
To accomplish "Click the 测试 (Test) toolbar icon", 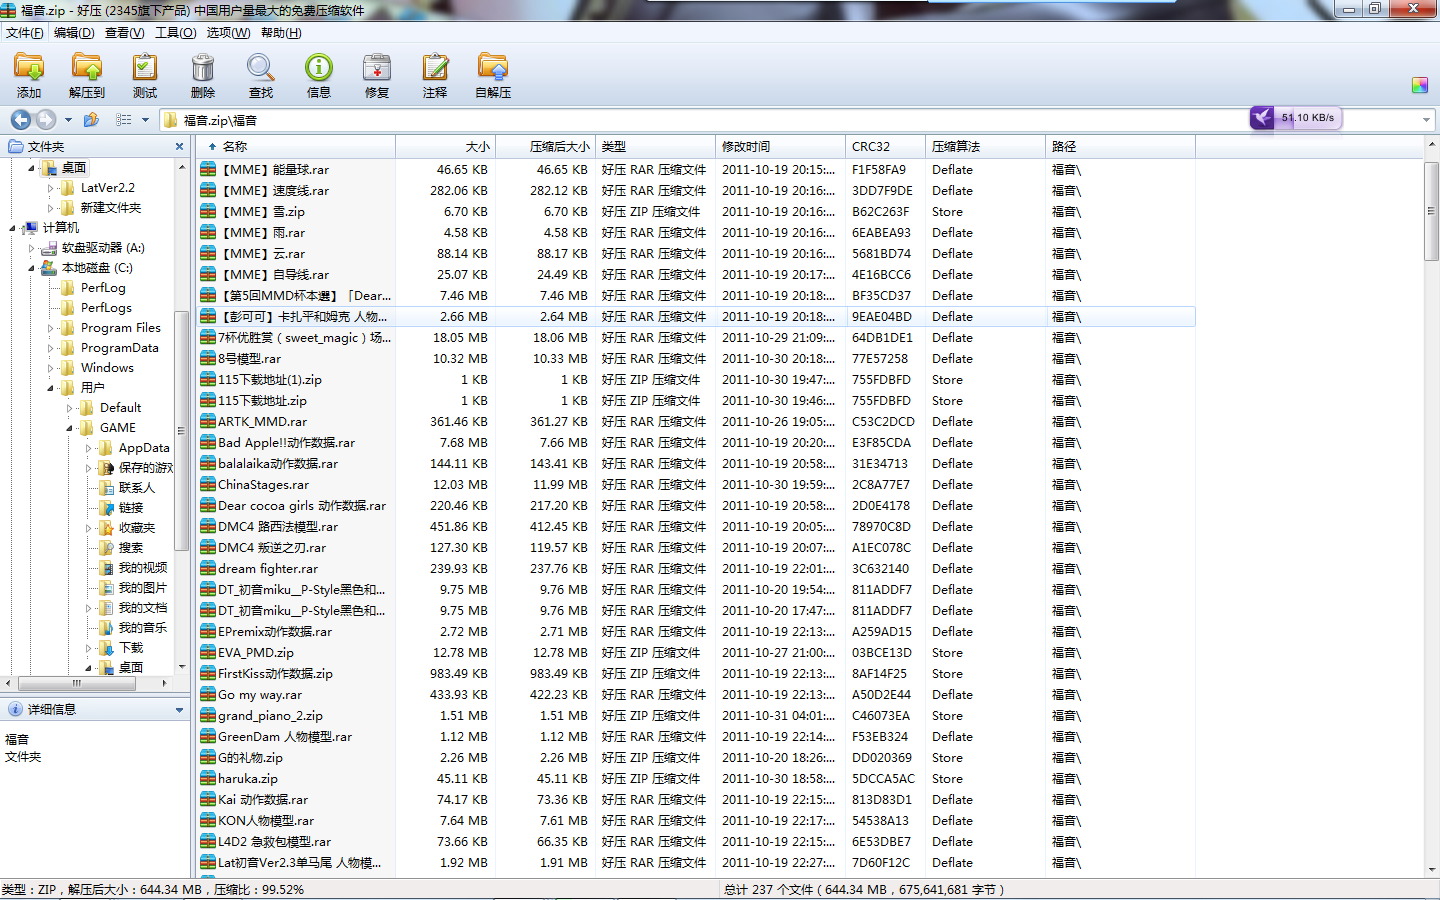I will coord(145,75).
